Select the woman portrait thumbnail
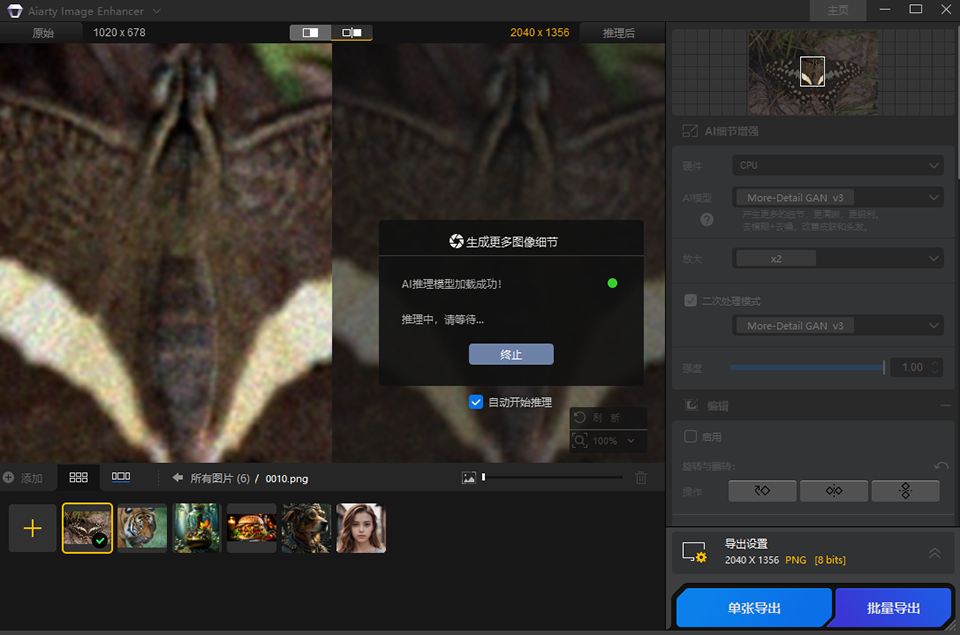Viewport: 960px width, 635px height. [361, 528]
